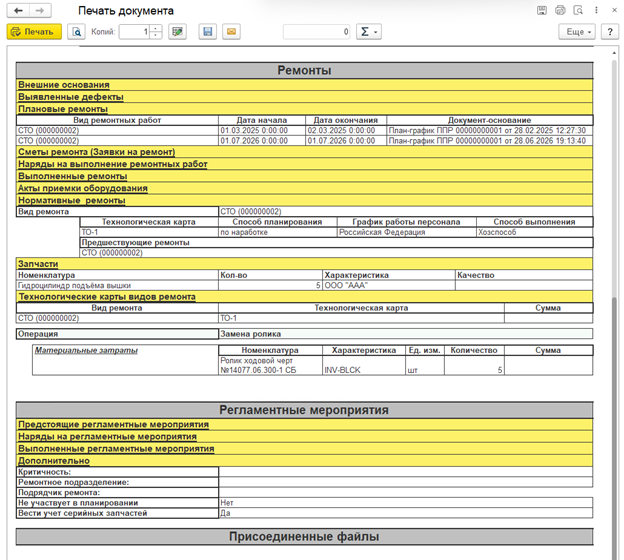Click Предстоящие регламентные мероприятия heading

tap(113, 425)
